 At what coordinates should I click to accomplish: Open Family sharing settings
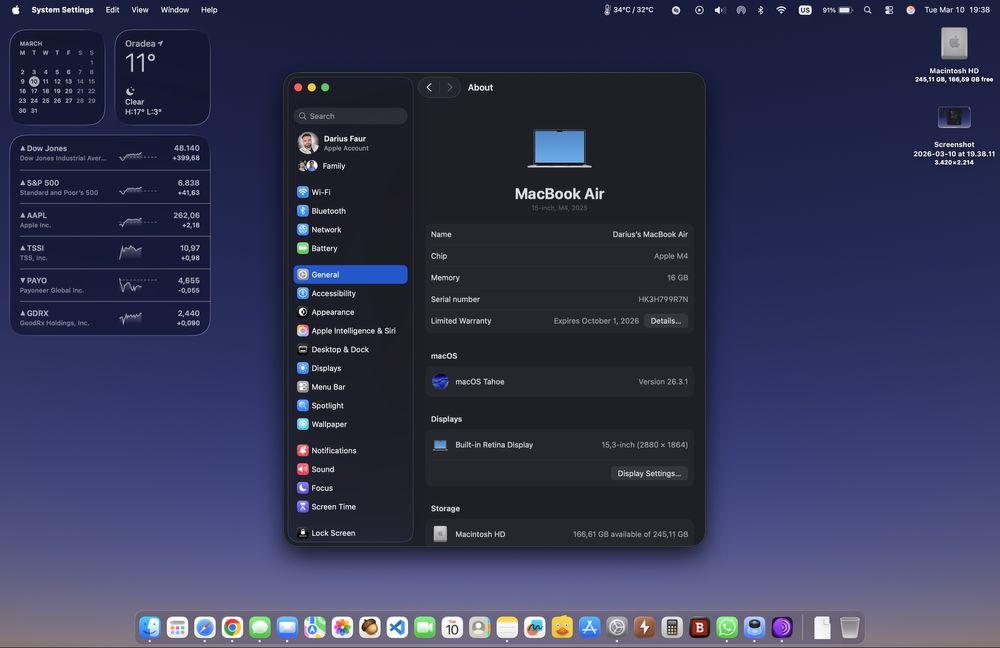(350, 166)
